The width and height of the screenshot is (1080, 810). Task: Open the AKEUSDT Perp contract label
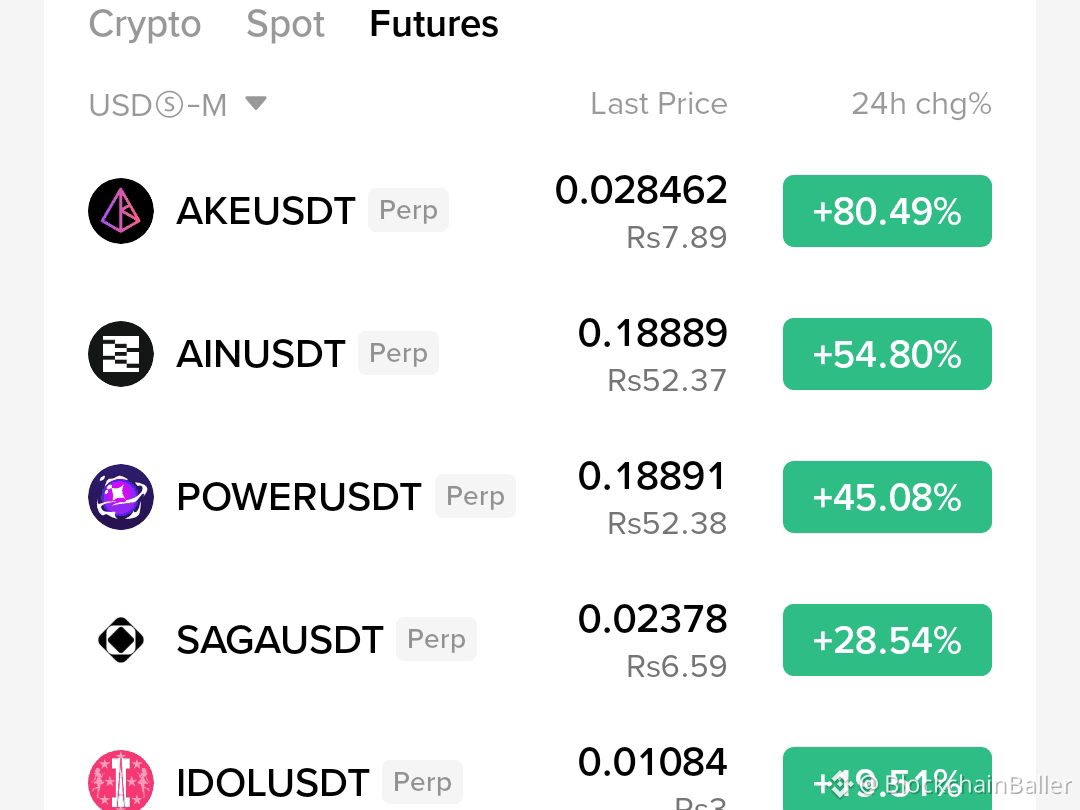(x=408, y=210)
